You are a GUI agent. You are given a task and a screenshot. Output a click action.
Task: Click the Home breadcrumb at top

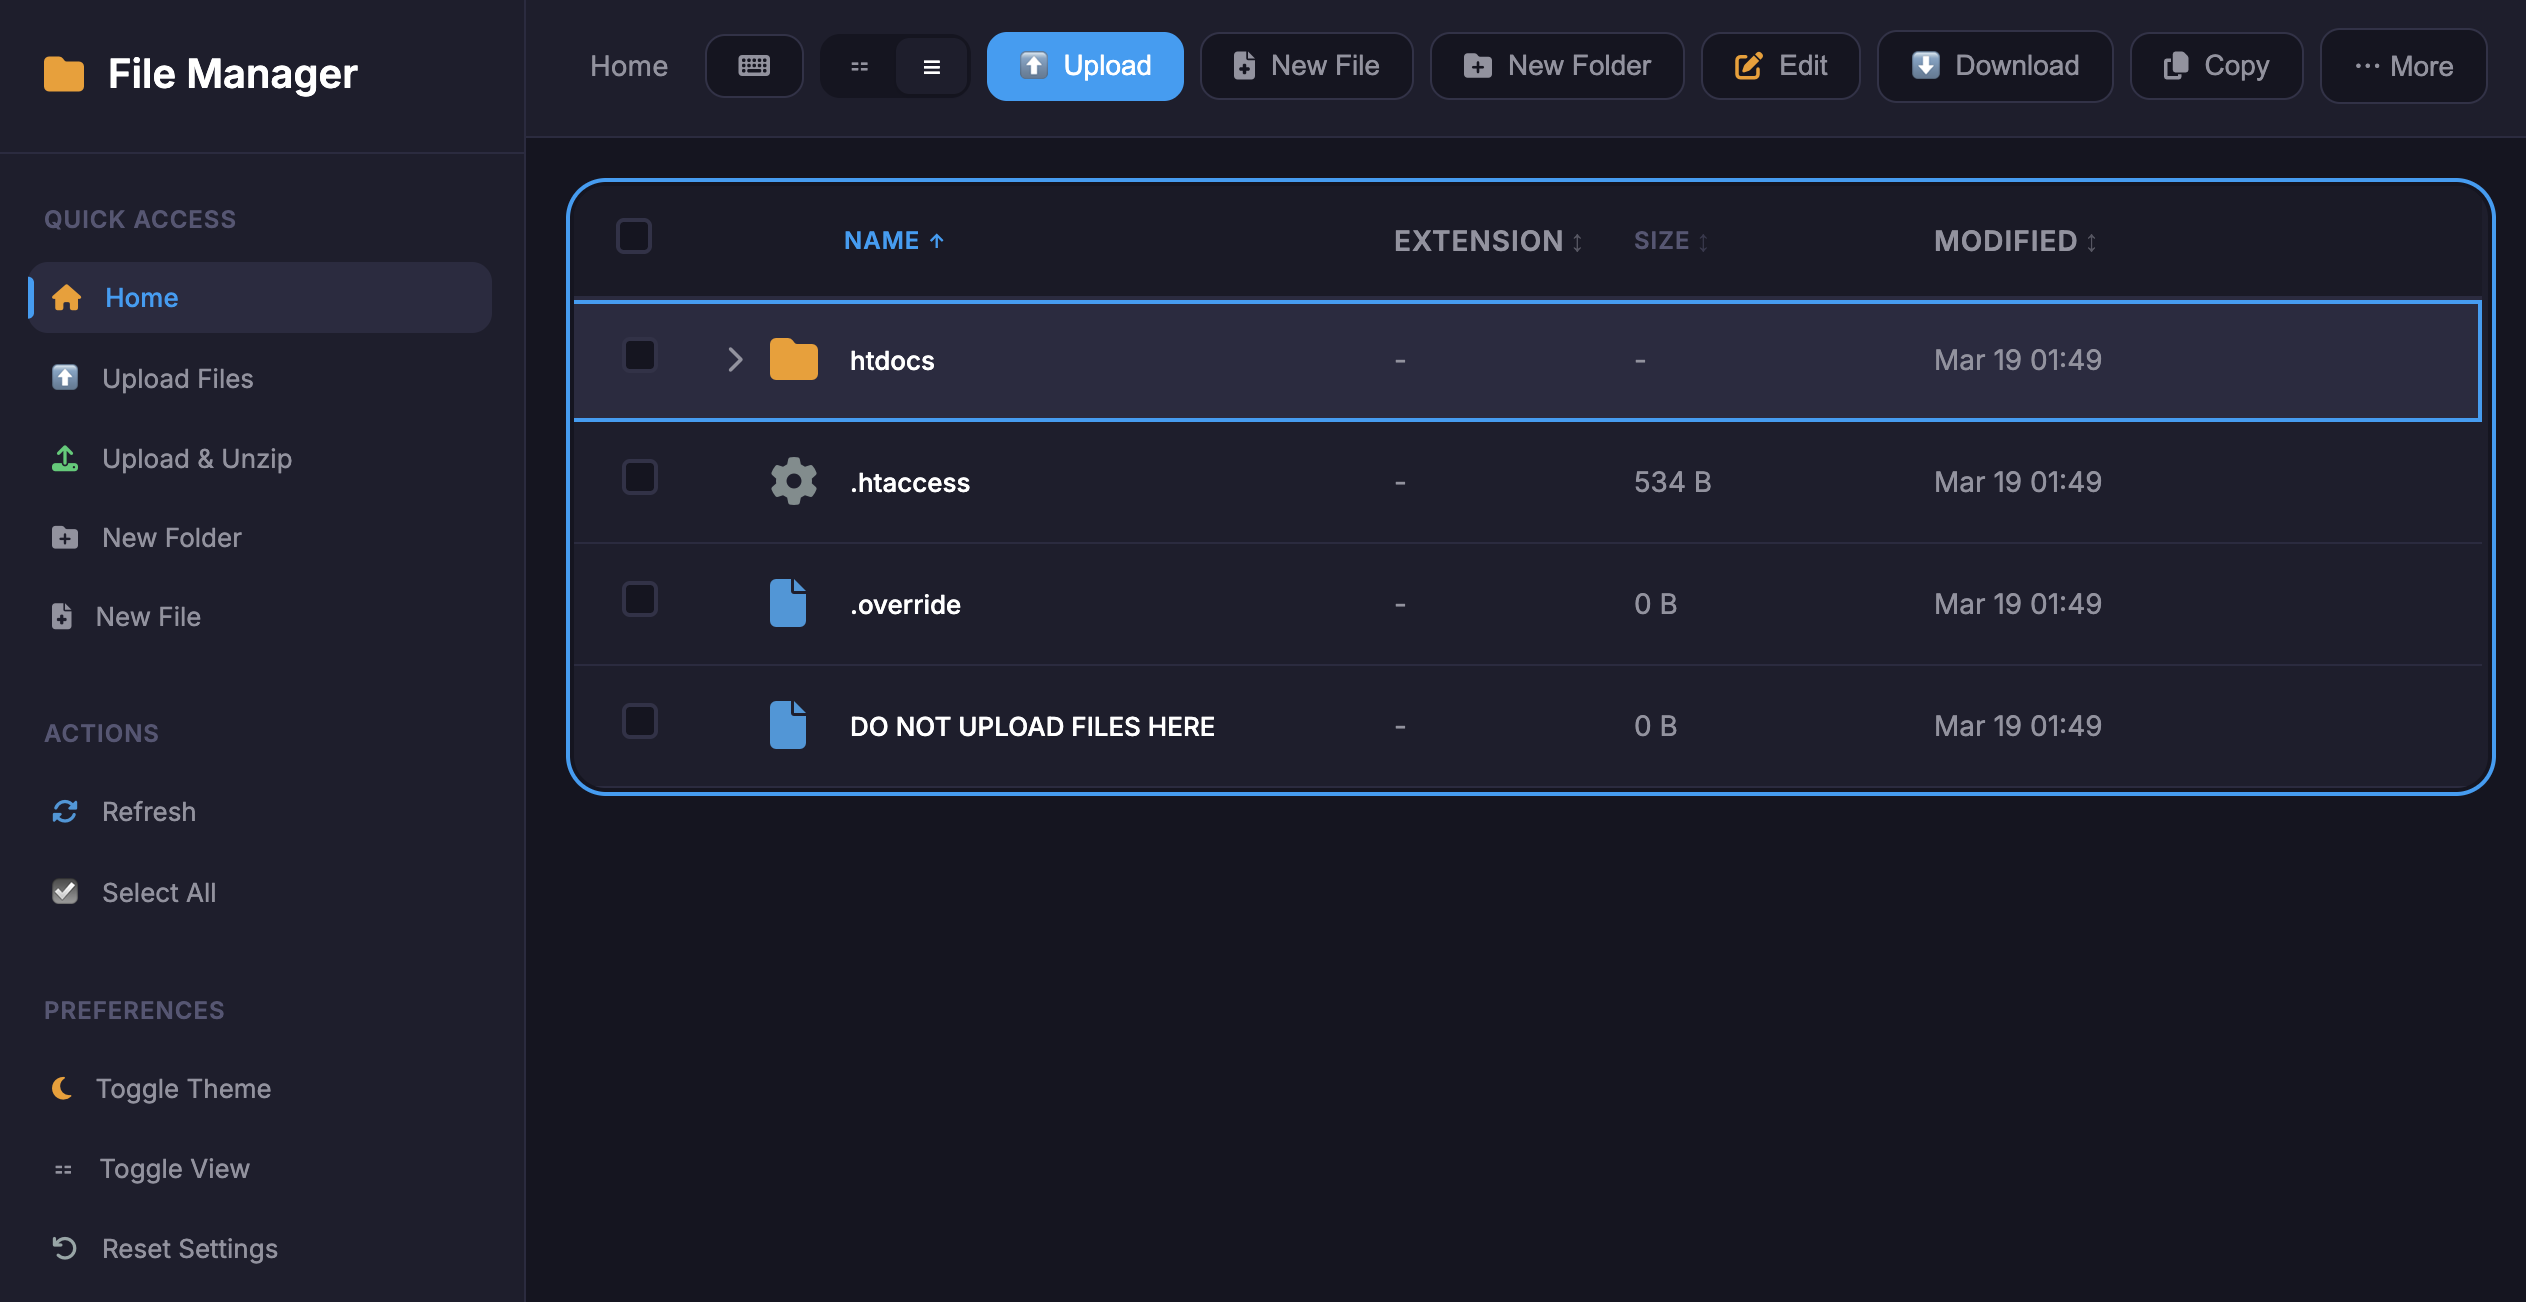coord(629,65)
